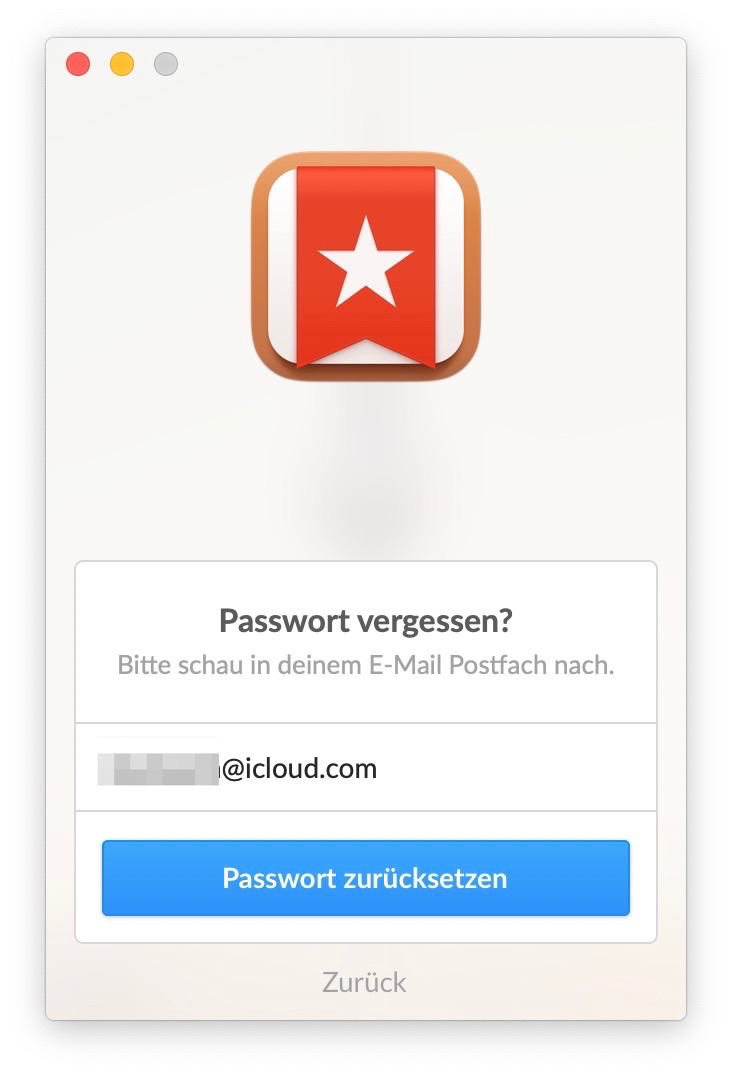Image resolution: width=732 pixels, height=1074 pixels.
Task: Click the Wunderlist app icon
Action: coord(366,266)
